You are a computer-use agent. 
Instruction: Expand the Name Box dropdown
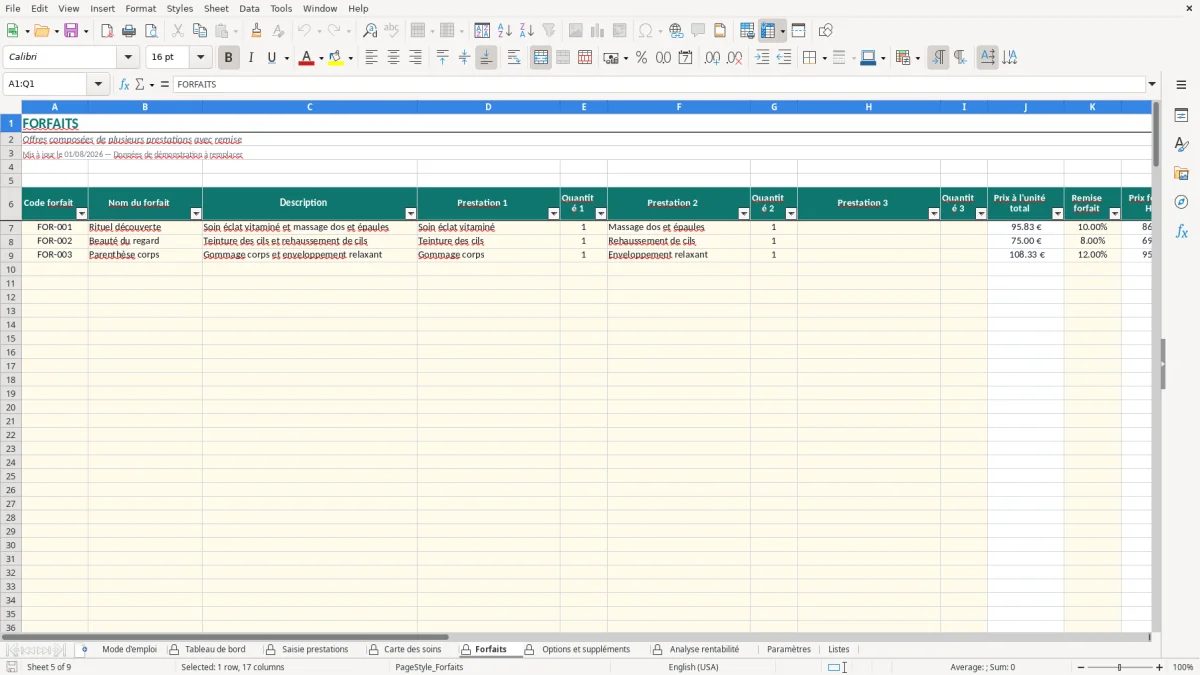98,85
